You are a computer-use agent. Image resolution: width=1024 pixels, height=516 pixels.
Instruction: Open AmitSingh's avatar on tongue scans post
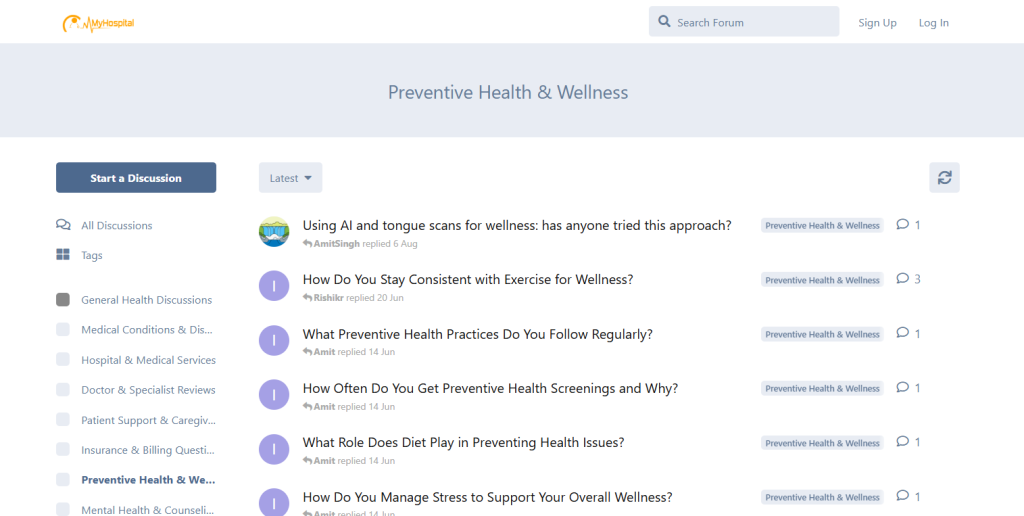(x=274, y=232)
